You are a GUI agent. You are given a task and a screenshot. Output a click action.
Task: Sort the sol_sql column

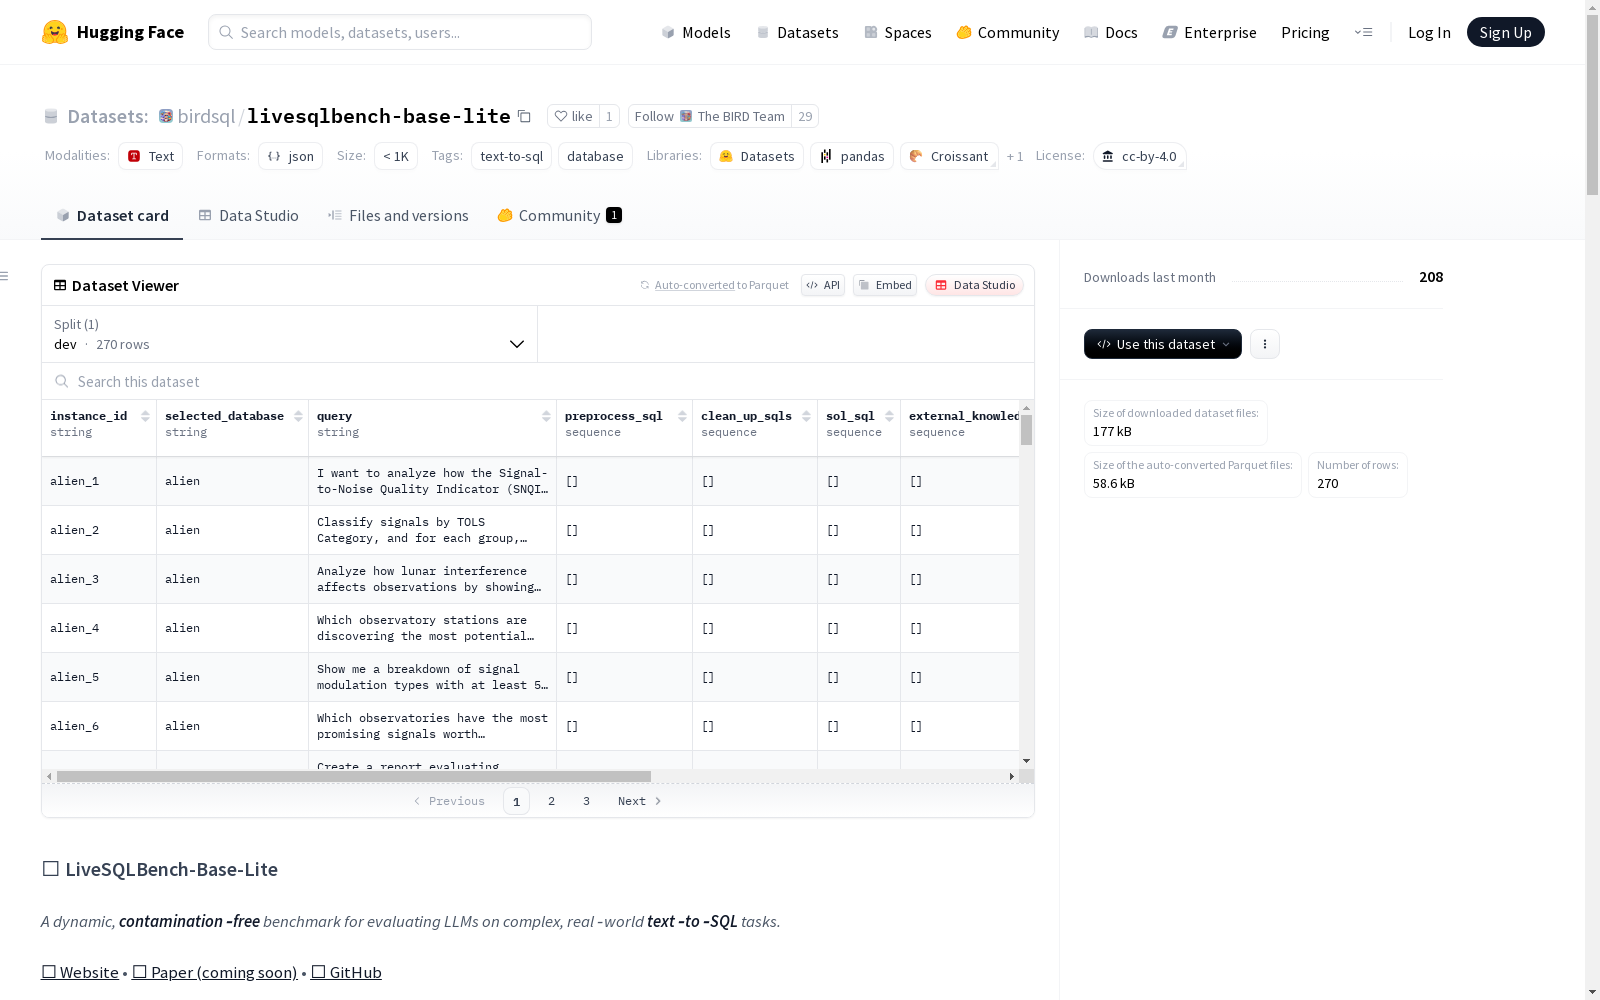889,416
